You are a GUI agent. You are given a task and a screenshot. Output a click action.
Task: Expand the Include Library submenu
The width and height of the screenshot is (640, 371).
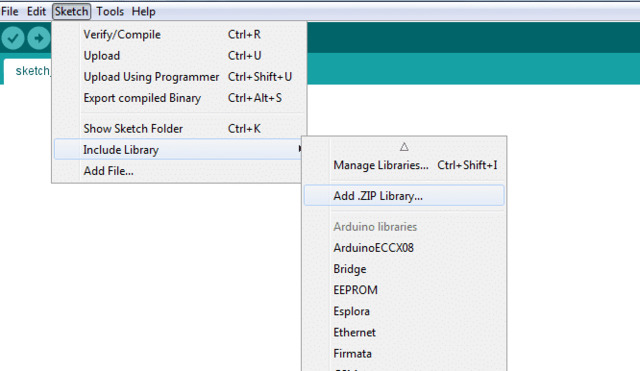point(179,150)
